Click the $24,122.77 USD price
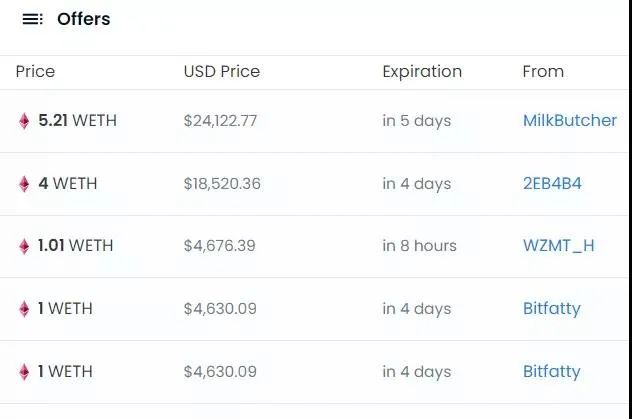The image size is (632, 419). click(220, 121)
